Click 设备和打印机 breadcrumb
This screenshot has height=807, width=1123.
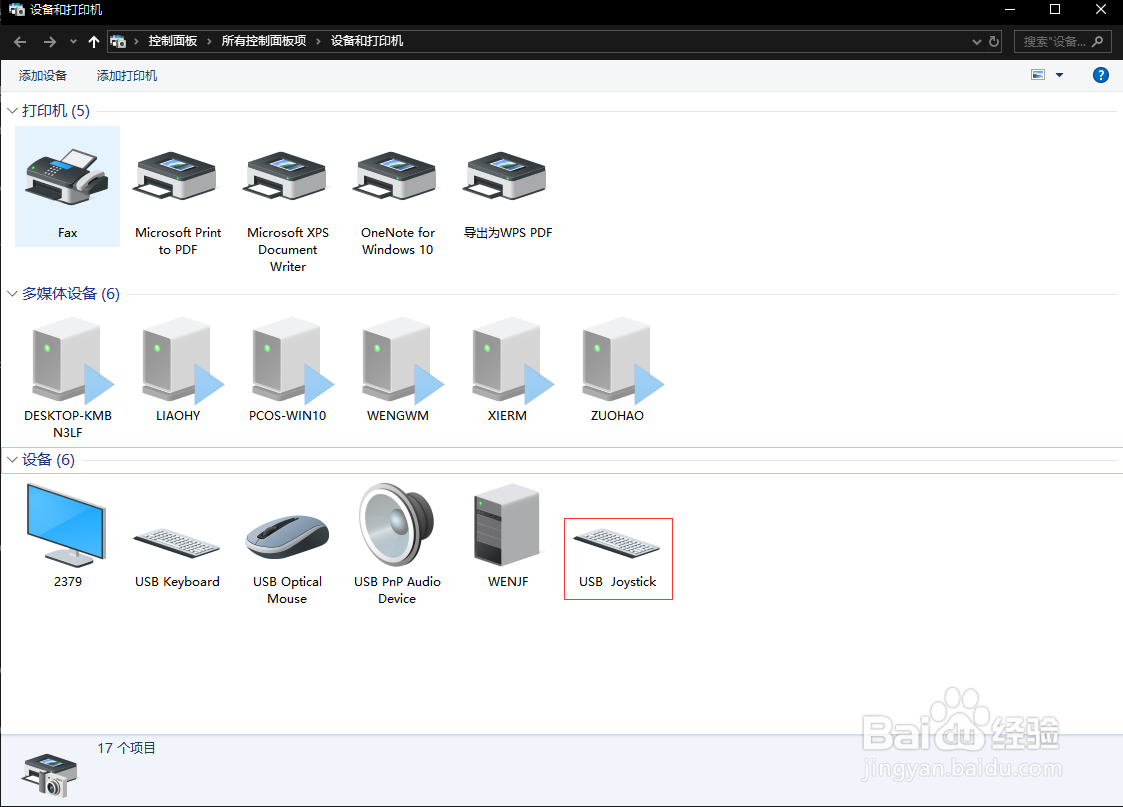tap(367, 42)
